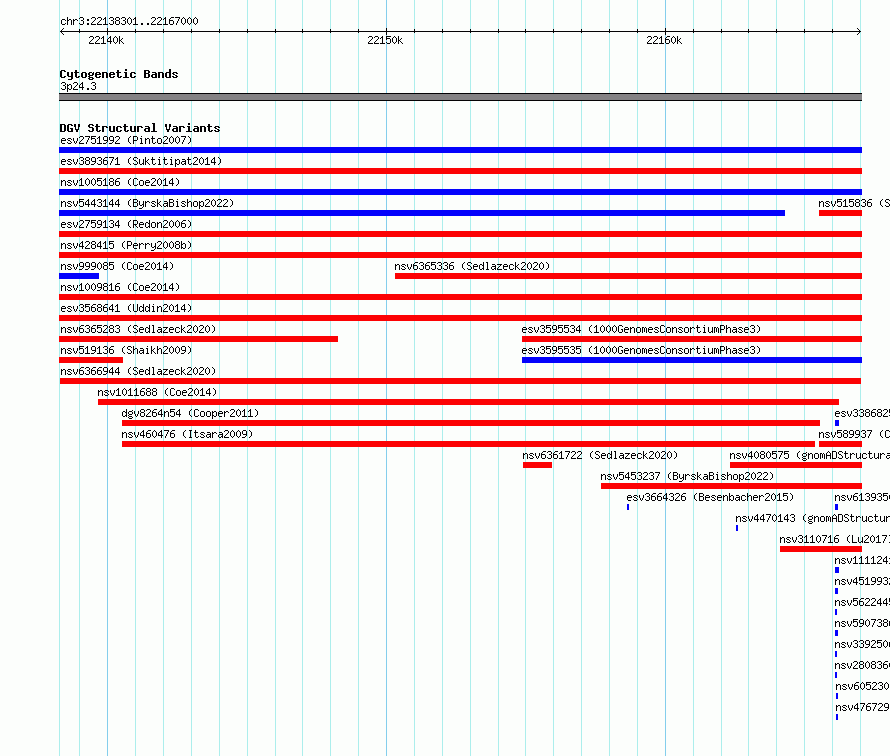Select the esv3664326 (Besenbacher2015) label

click(x=710, y=497)
